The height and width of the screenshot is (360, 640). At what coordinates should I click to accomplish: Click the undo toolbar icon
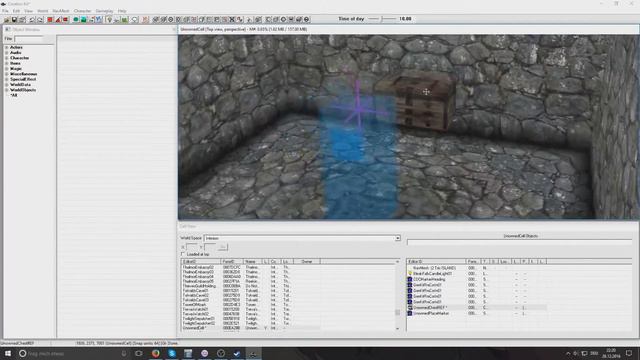(x=32, y=19)
